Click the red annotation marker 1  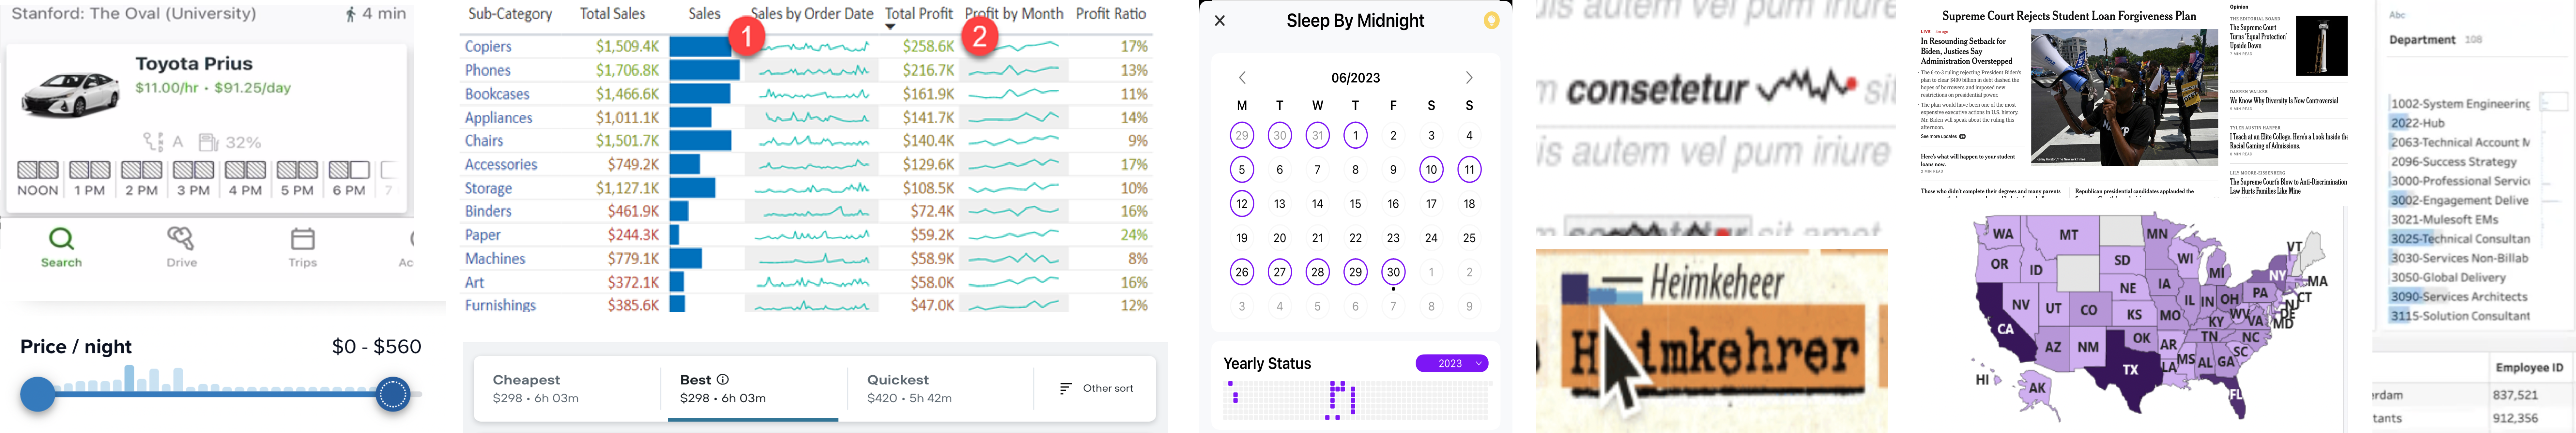746,37
